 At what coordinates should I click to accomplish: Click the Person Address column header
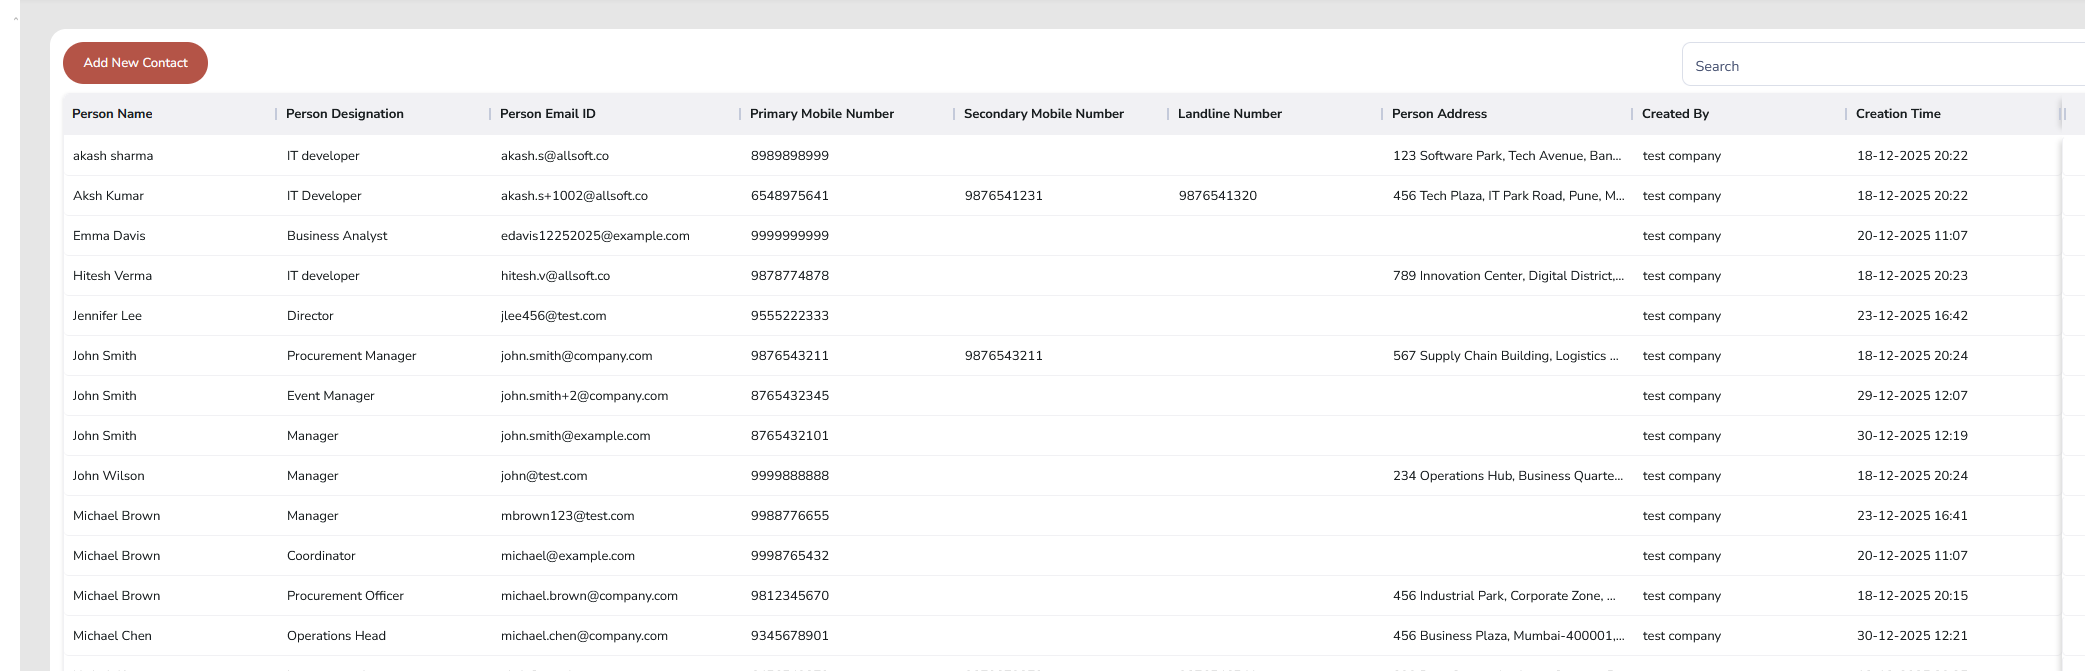coord(1439,114)
